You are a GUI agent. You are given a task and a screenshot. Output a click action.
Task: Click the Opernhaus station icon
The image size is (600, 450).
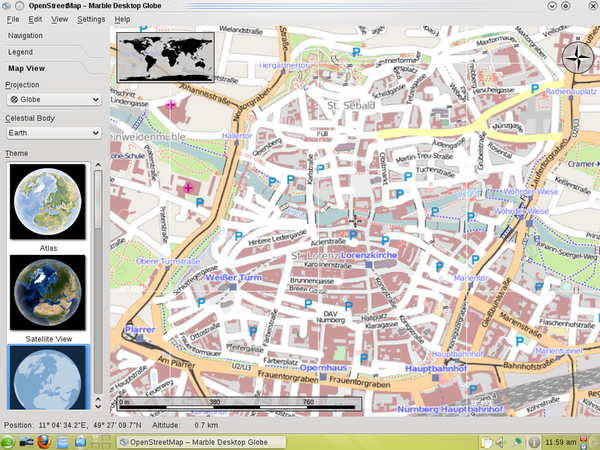[323, 377]
